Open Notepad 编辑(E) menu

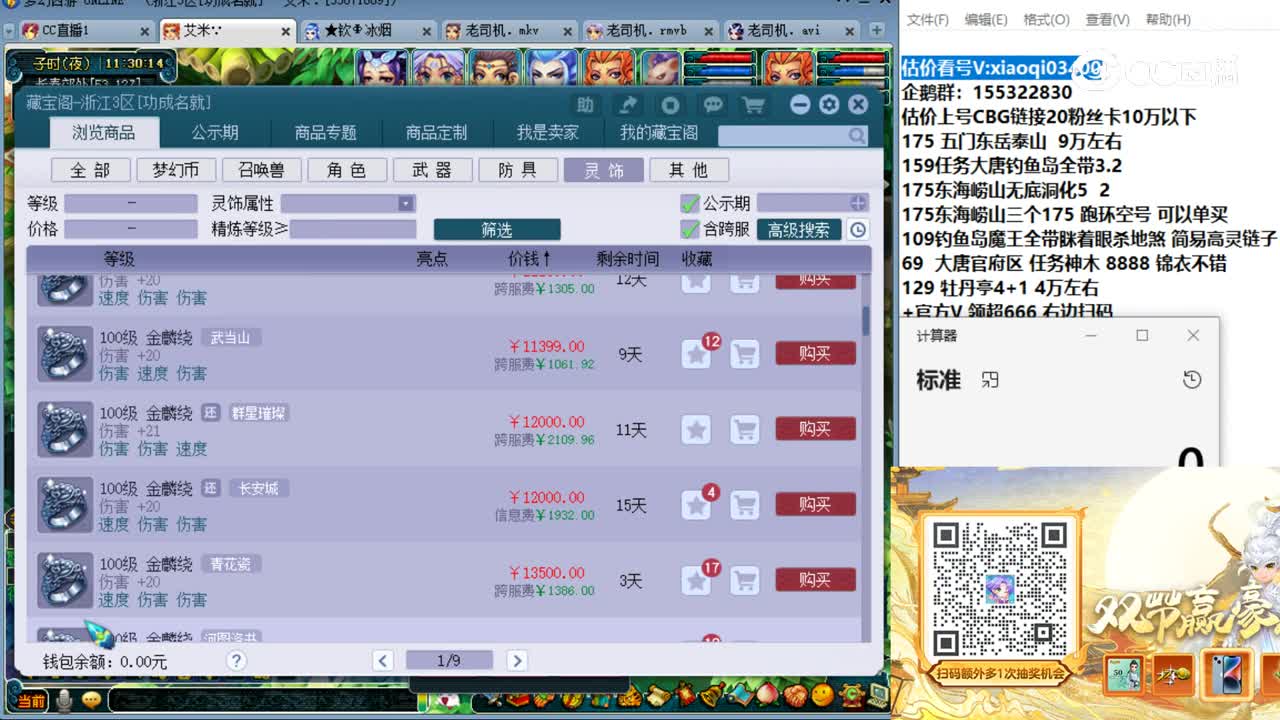click(986, 19)
